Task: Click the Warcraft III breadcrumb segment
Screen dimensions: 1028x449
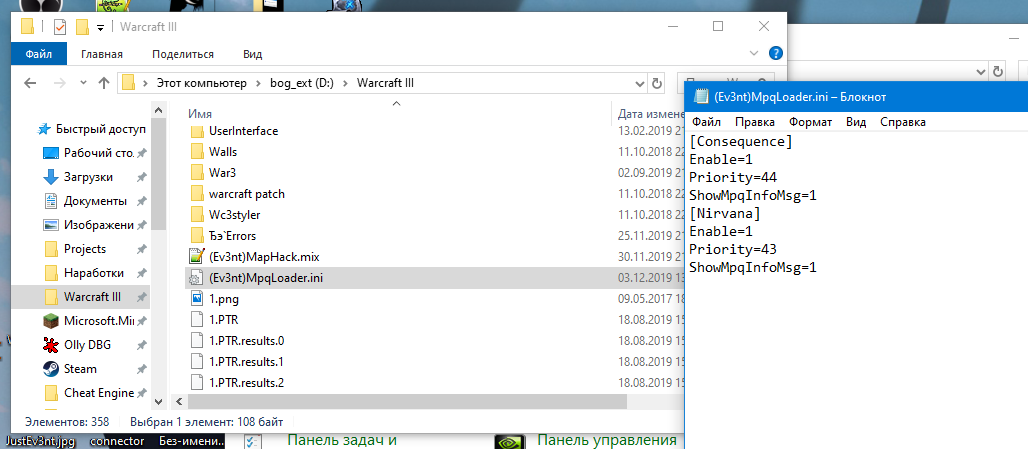Action: click(x=385, y=83)
